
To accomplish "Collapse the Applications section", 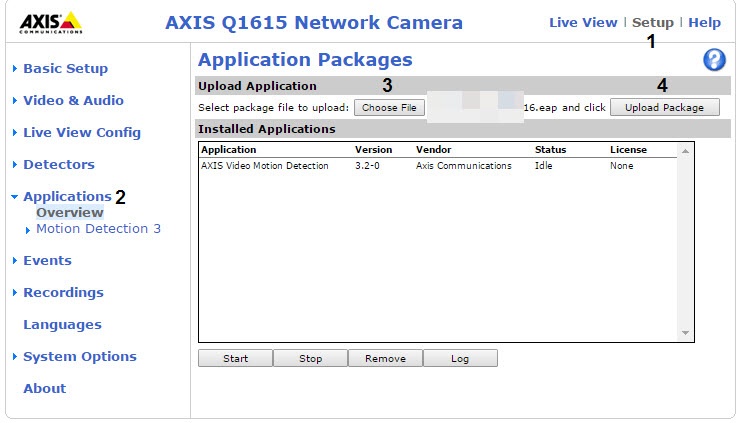I will pos(66,197).
